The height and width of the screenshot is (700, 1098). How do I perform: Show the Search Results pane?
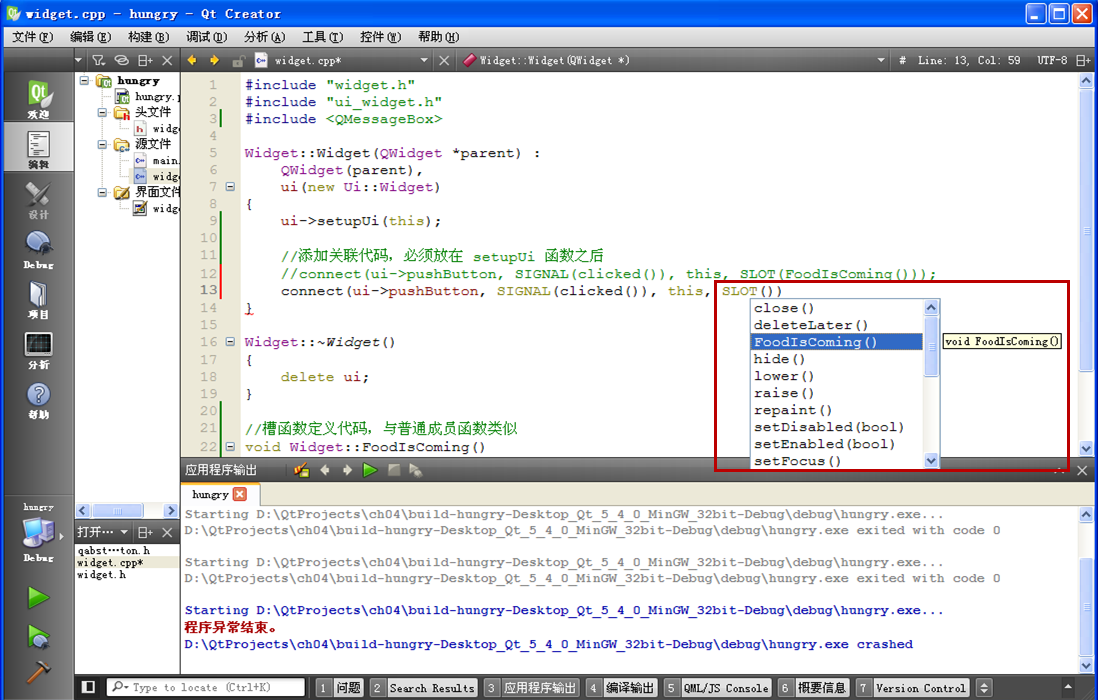pos(424,688)
